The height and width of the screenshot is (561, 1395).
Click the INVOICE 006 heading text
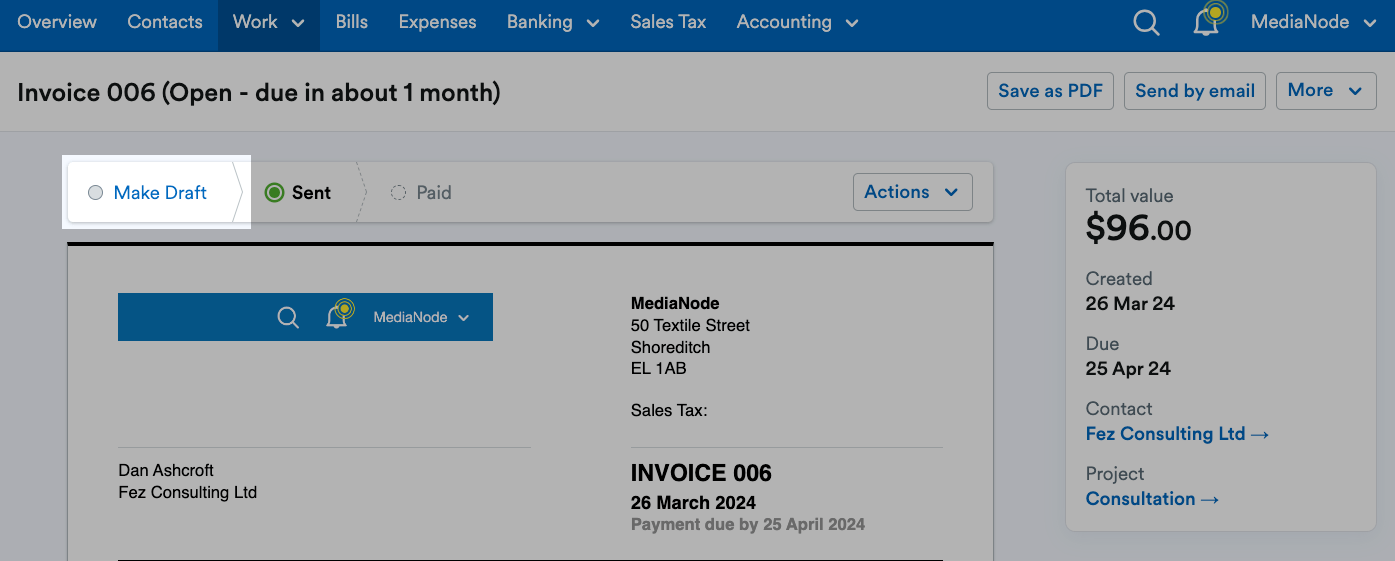(701, 473)
